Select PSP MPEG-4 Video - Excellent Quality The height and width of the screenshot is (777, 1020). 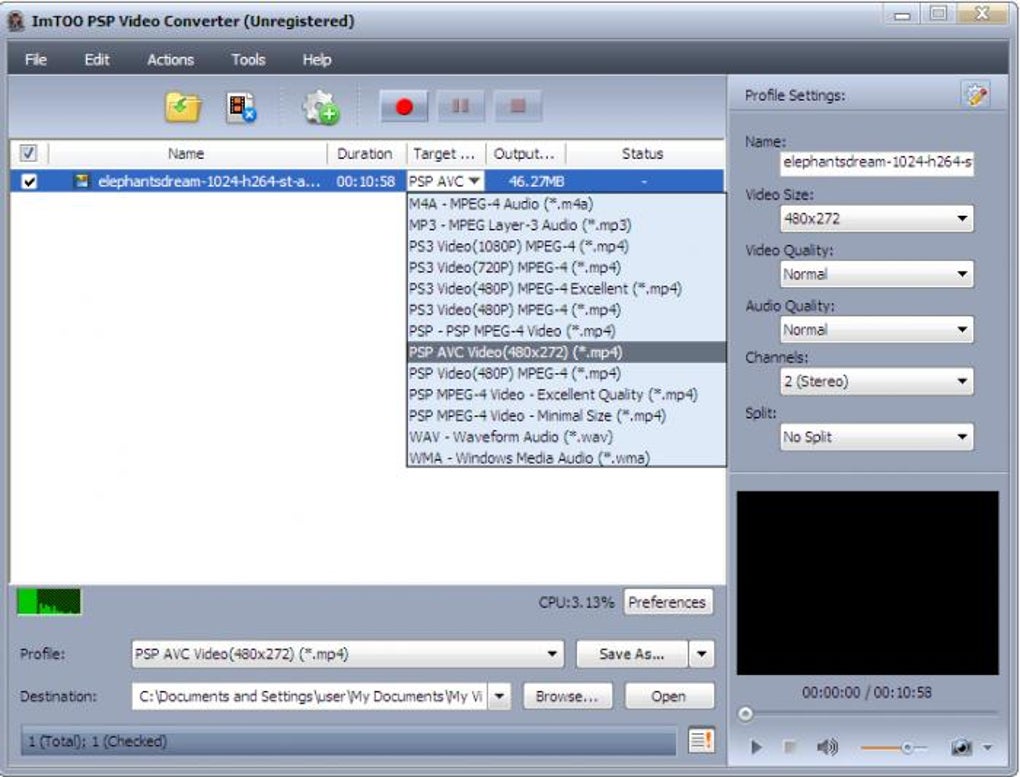point(566,394)
